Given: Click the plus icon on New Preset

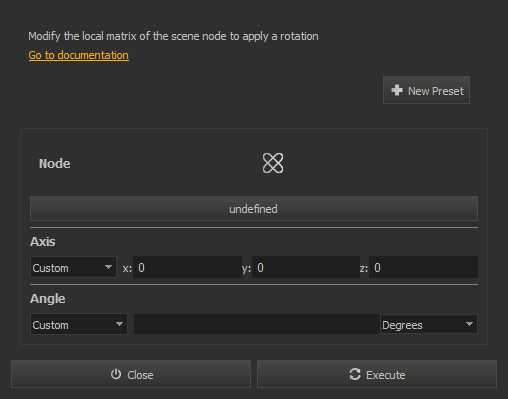Looking at the screenshot, I should (x=397, y=90).
